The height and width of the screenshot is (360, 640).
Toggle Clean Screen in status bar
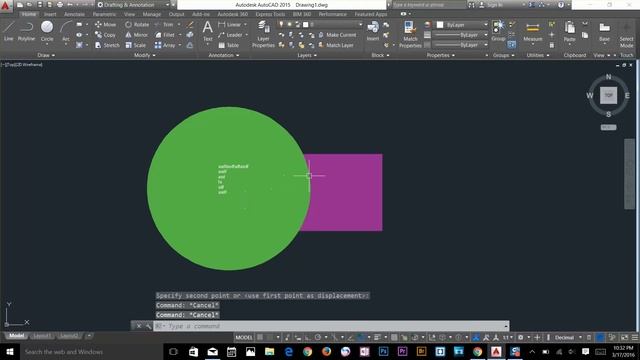(624, 338)
